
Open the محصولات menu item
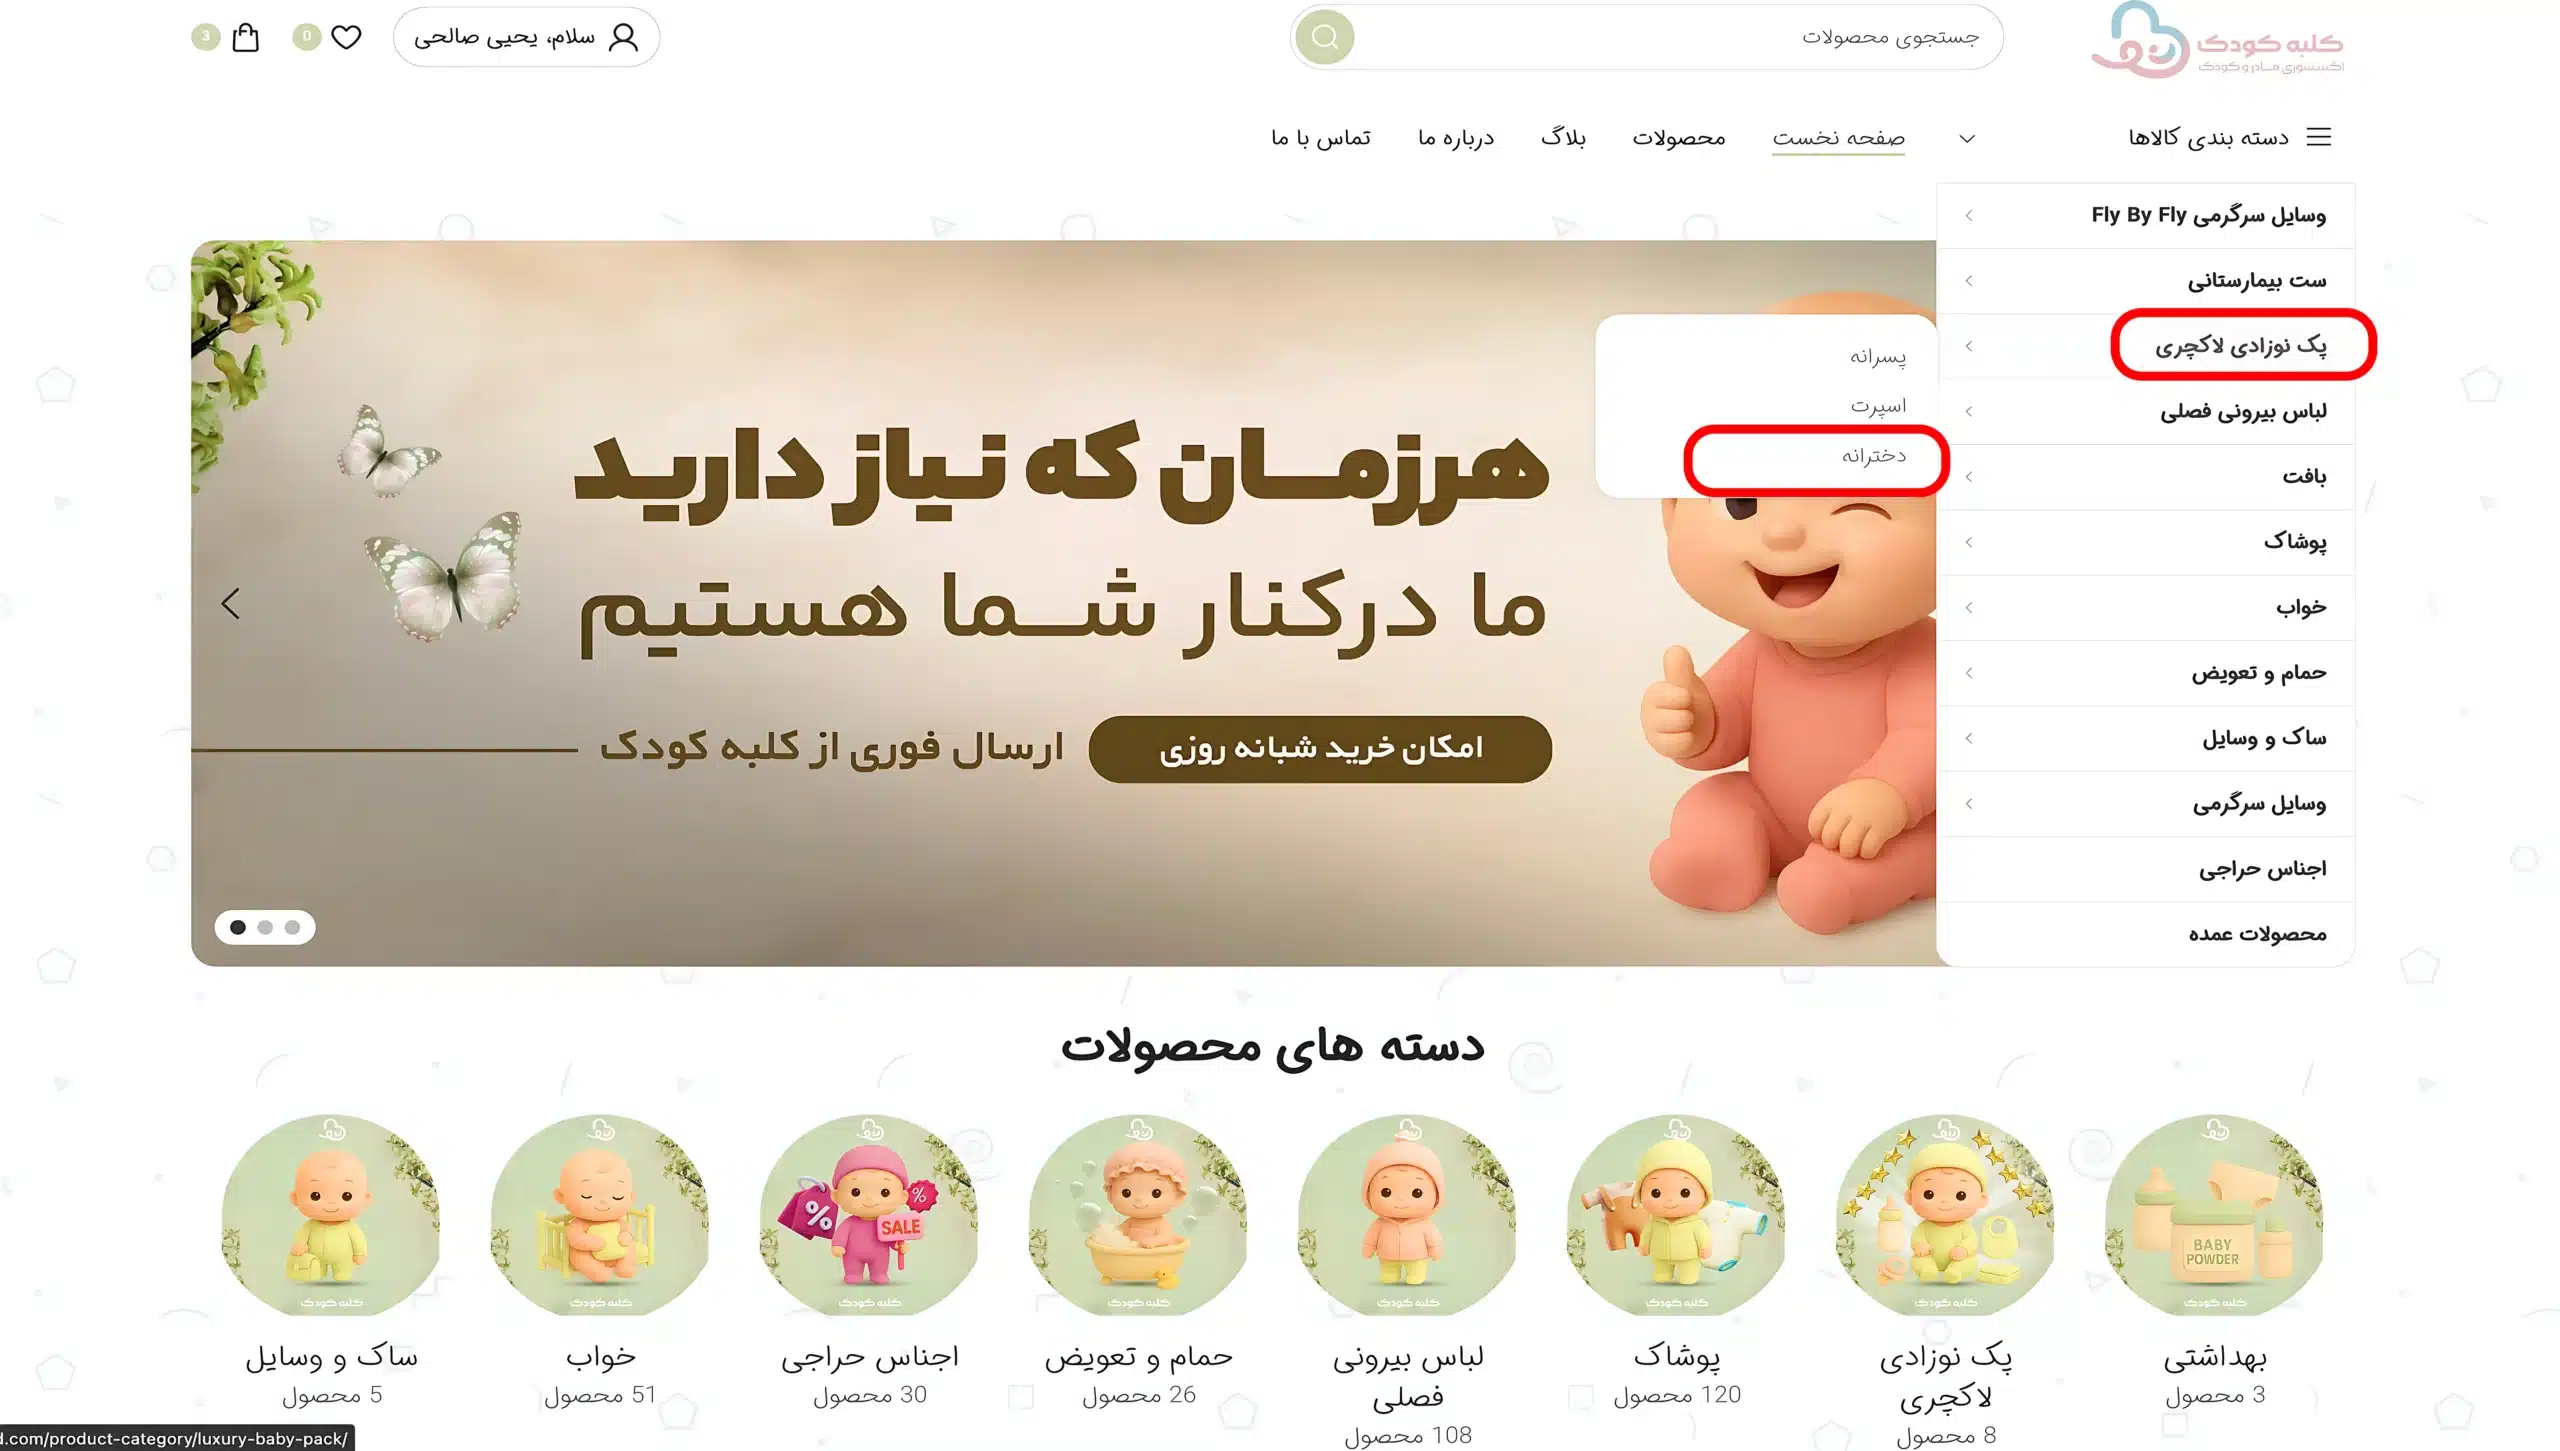click(1679, 138)
